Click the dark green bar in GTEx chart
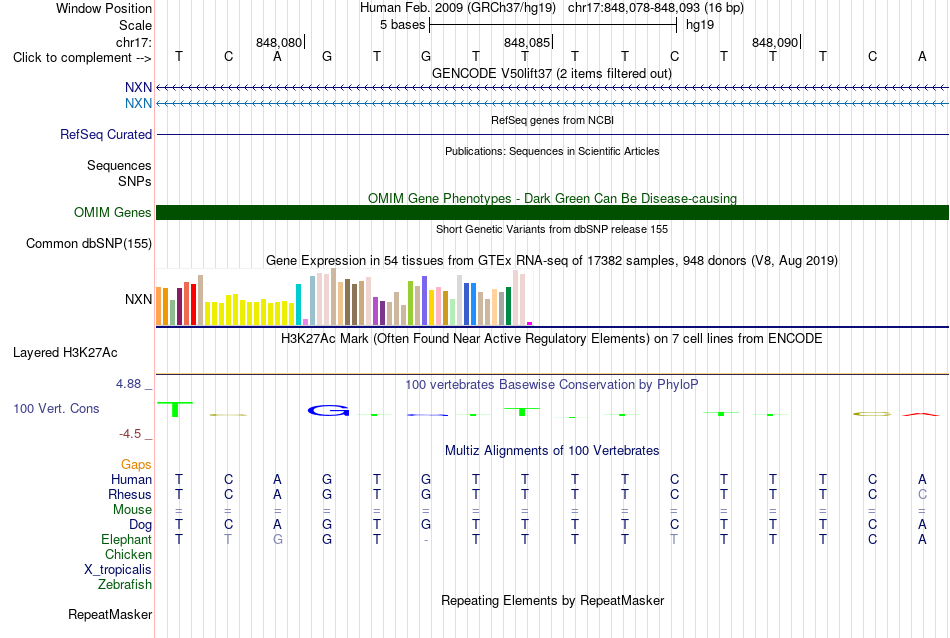 point(508,306)
